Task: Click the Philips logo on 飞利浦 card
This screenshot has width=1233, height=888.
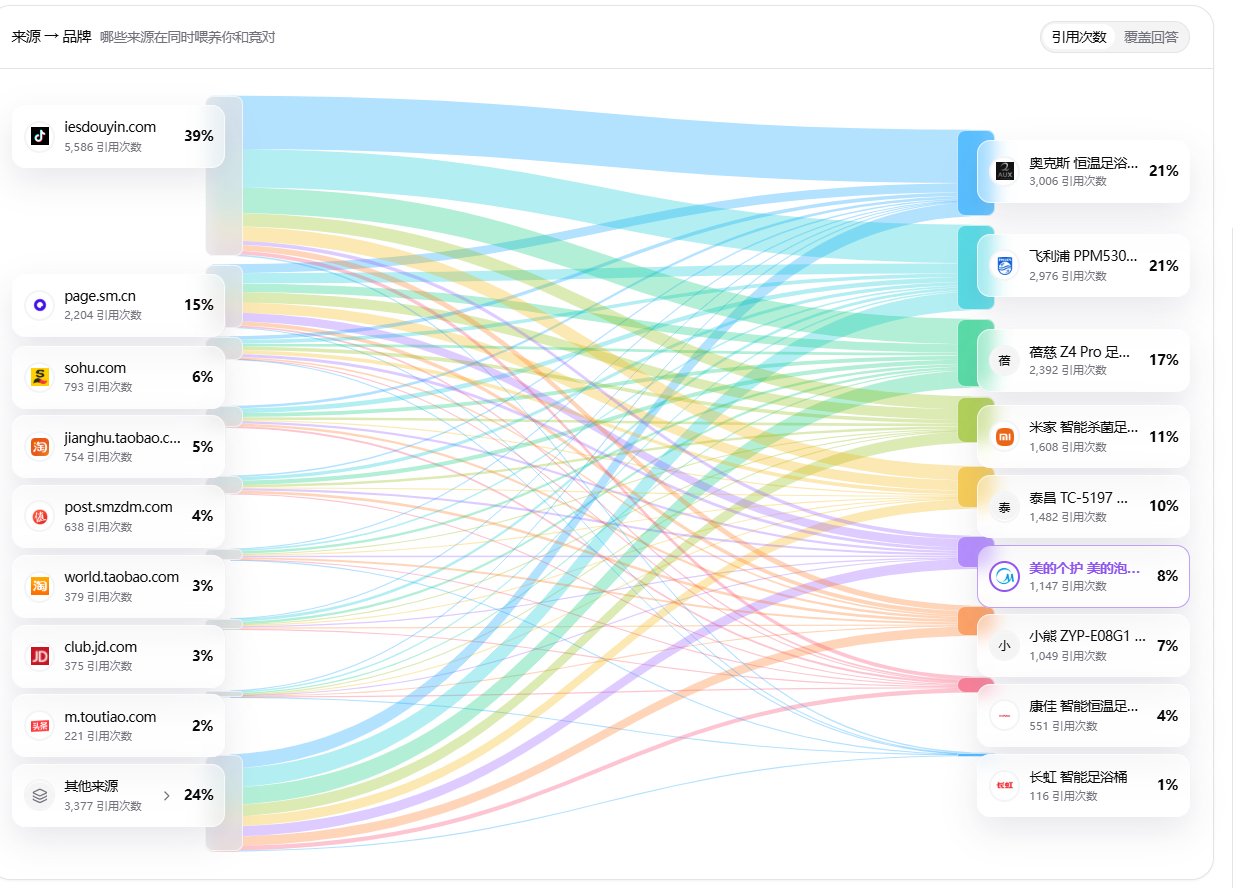Action: coord(1005,265)
